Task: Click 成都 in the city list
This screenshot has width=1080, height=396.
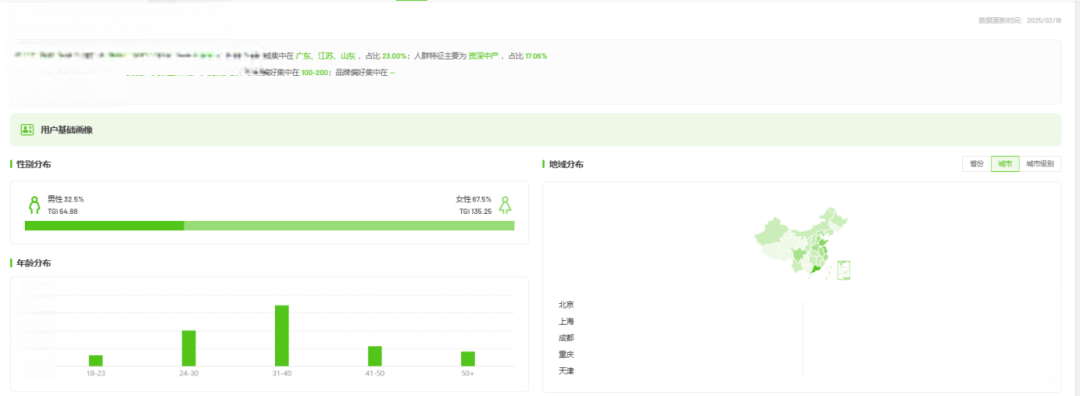Action: coord(566,337)
